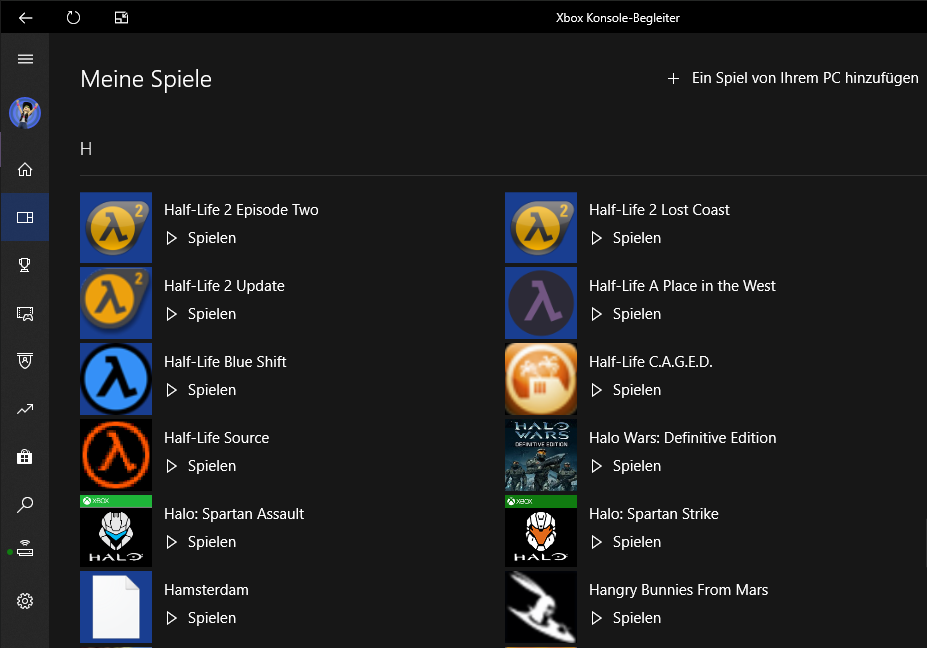This screenshot has height=648, width=927.
Task: Select the Half-Life Blue Shift title
Action: point(225,362)
